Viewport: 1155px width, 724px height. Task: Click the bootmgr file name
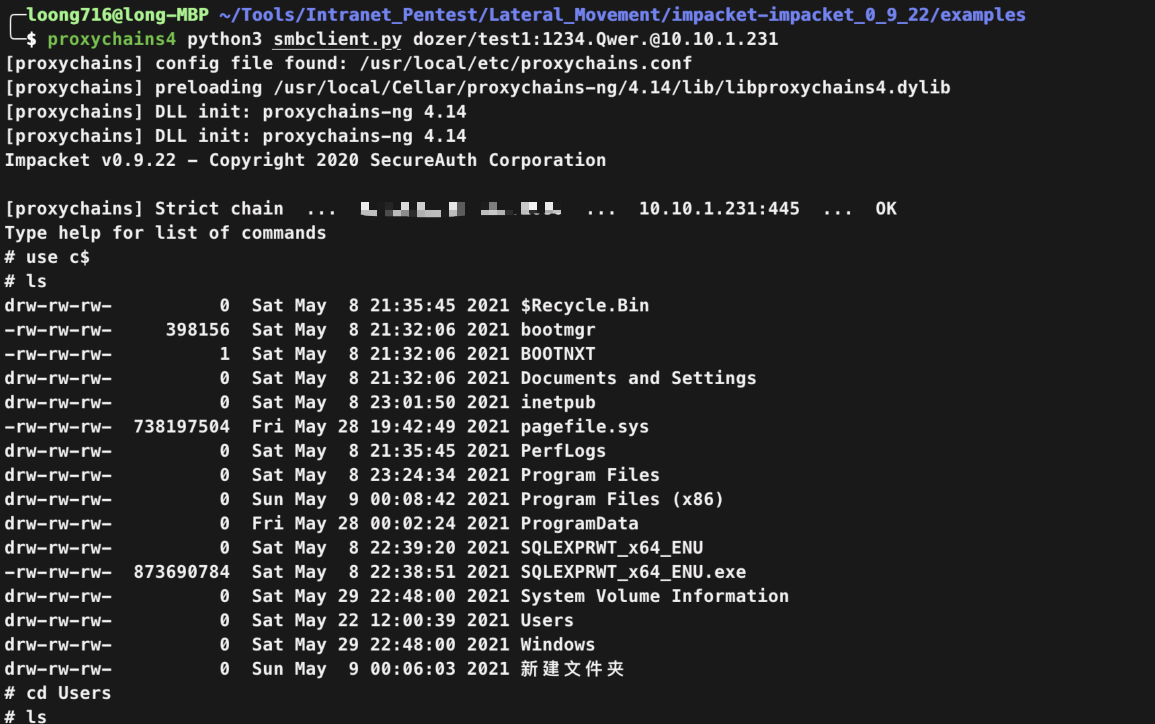click(x=558, y=330)
